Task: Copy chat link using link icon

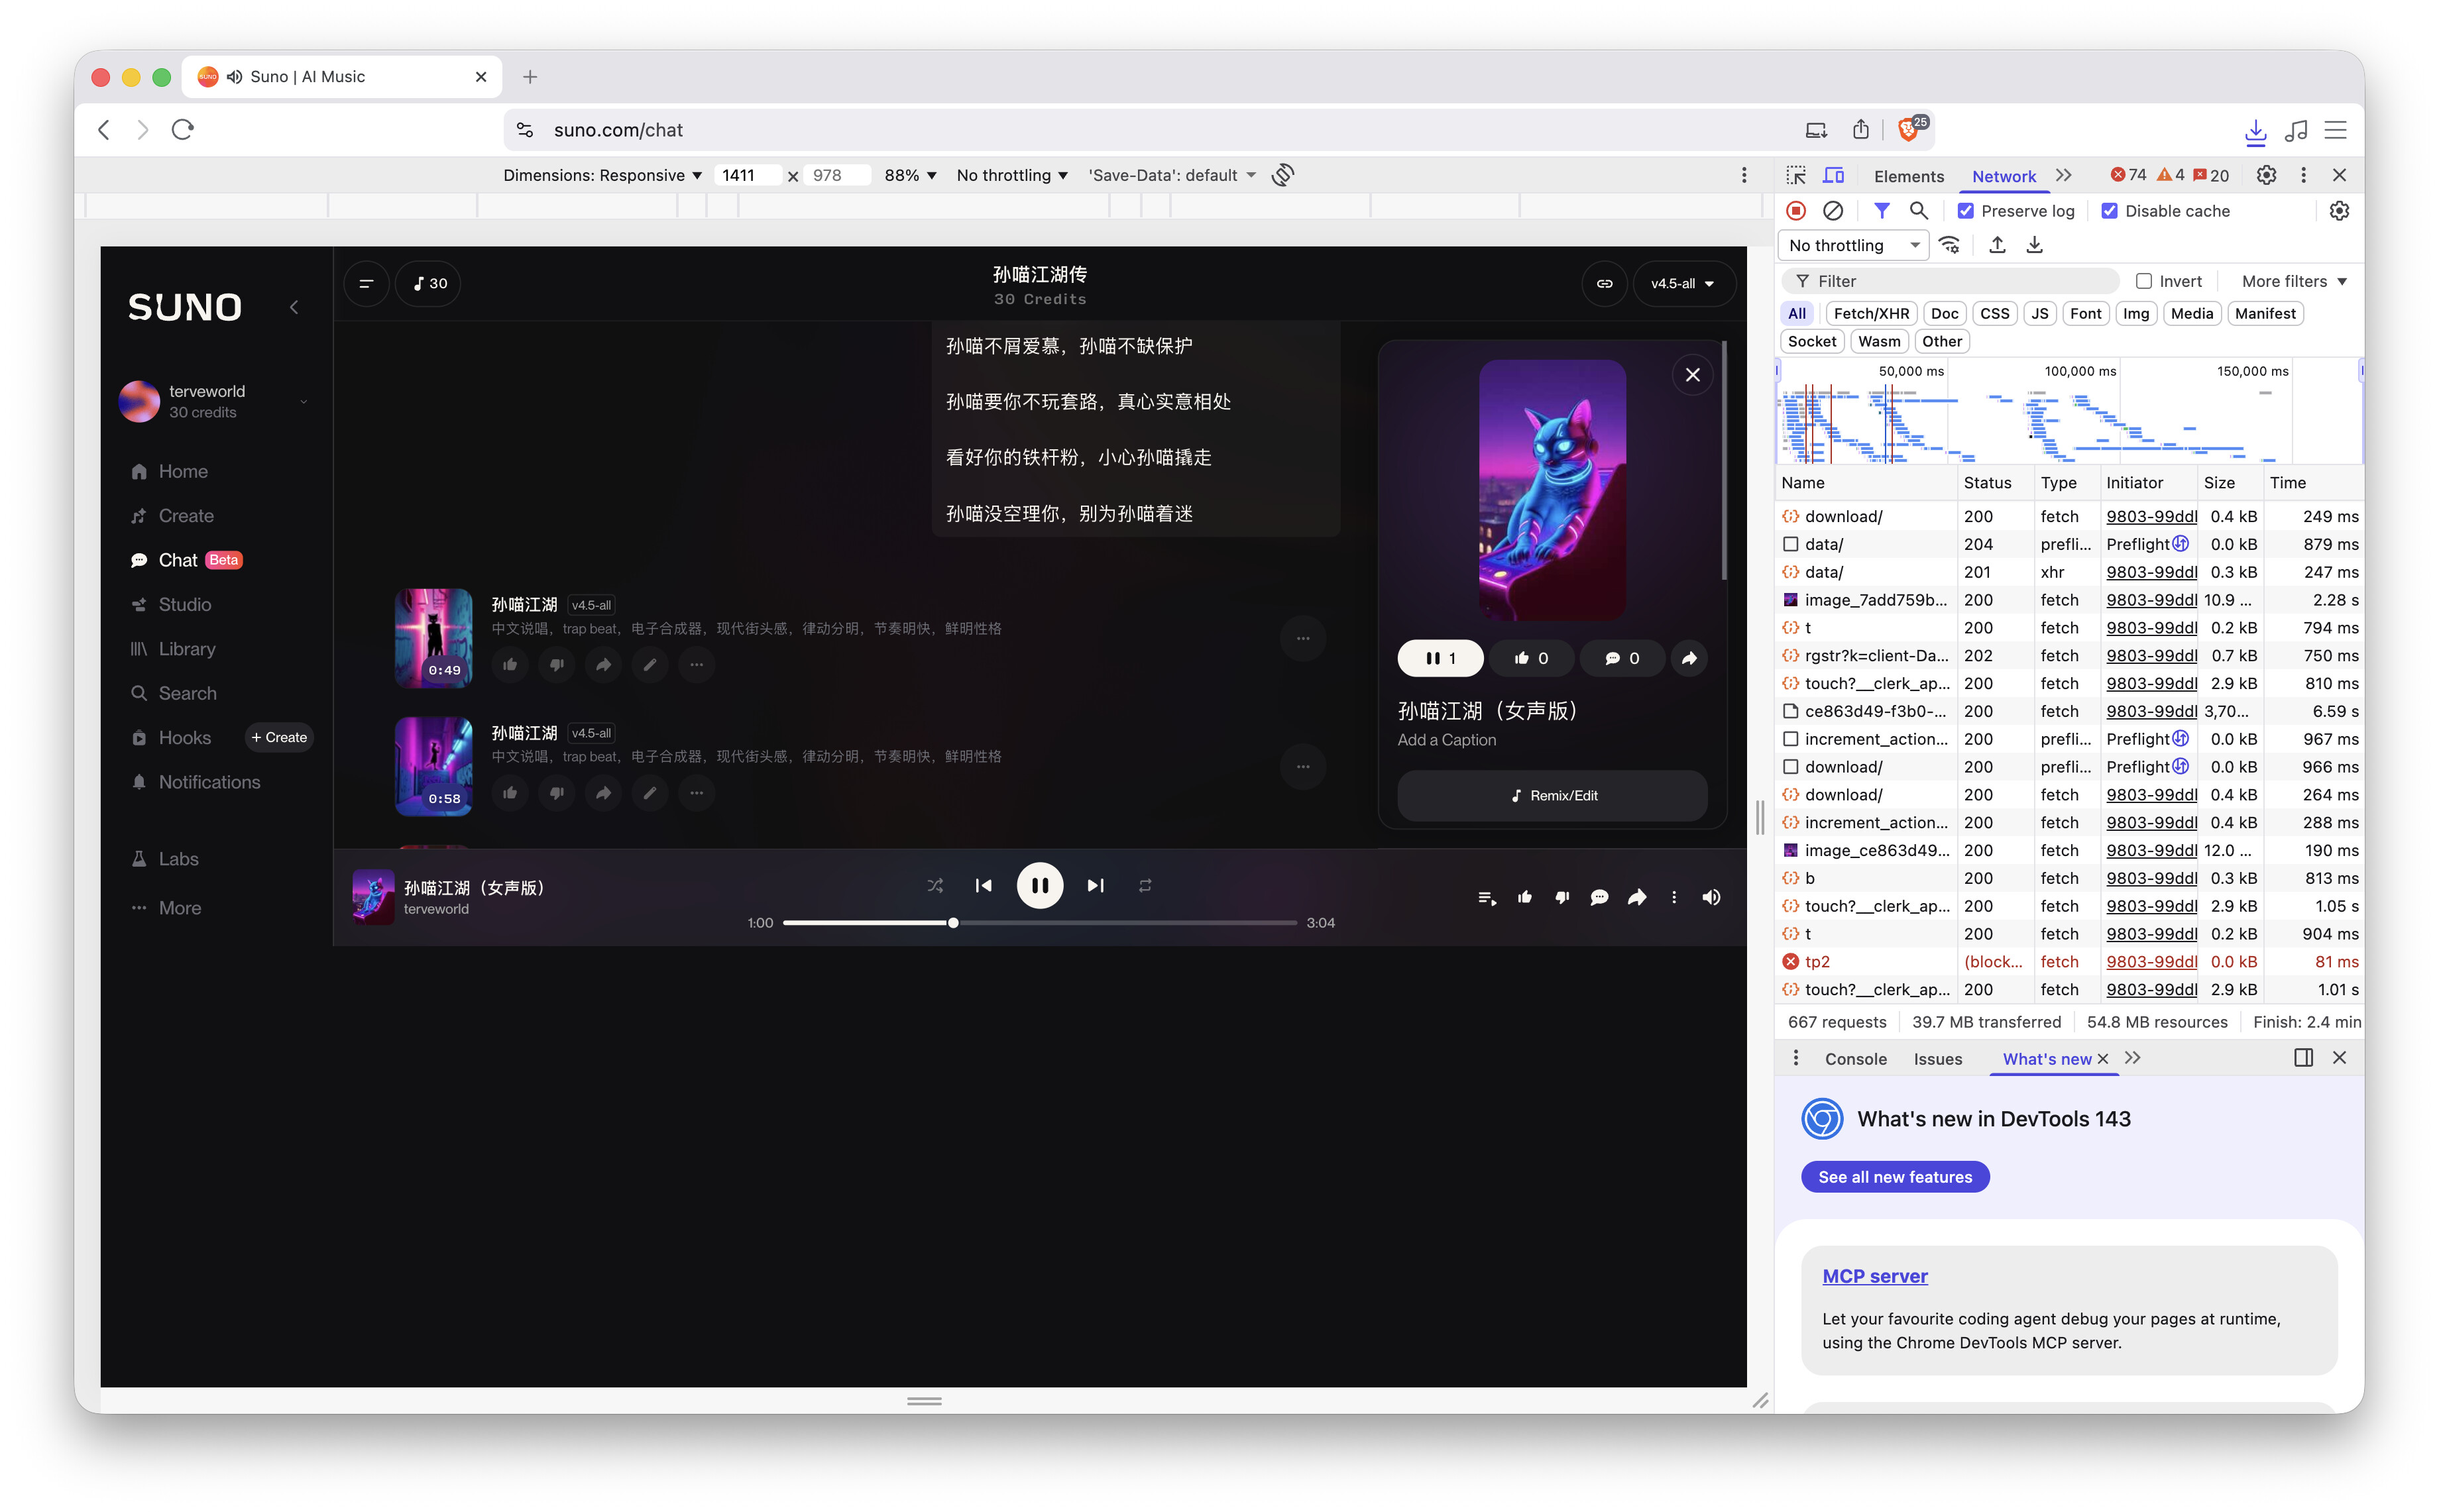Action: coord(1604,283)
